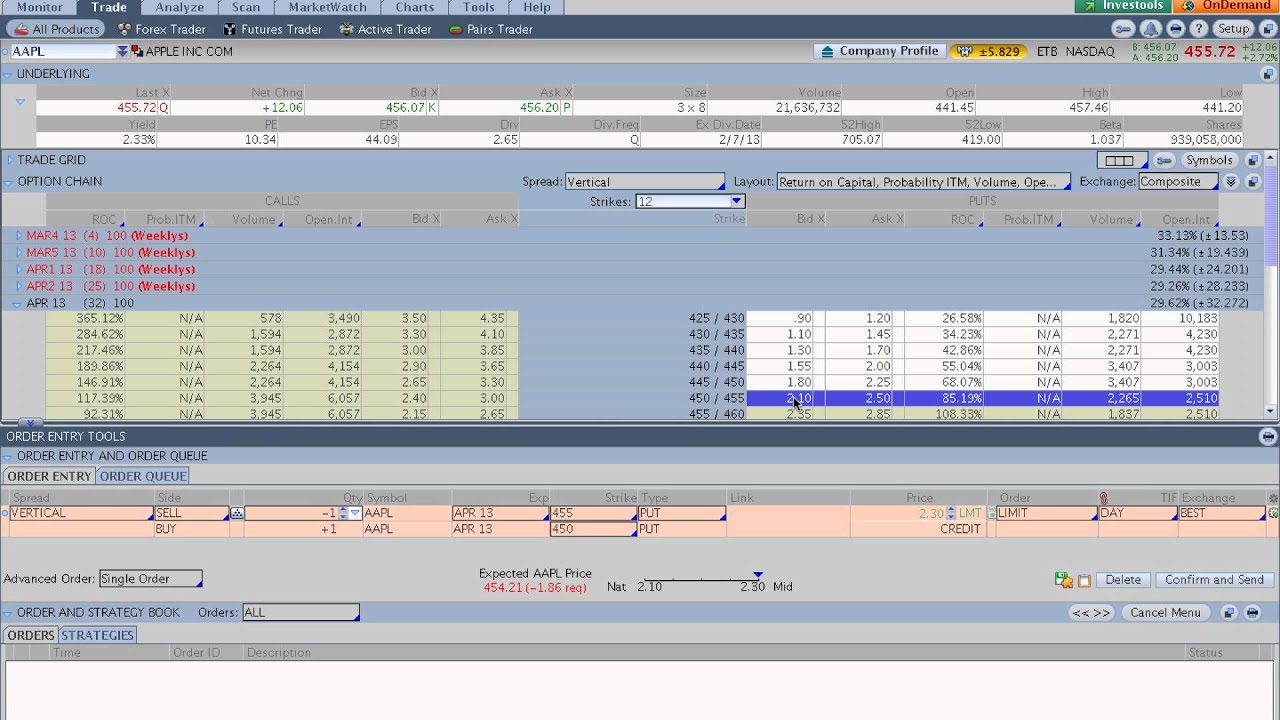Open the Spread Vertical dropdown
Screen dimensions: 1280x720
click(x=645, y=182)
